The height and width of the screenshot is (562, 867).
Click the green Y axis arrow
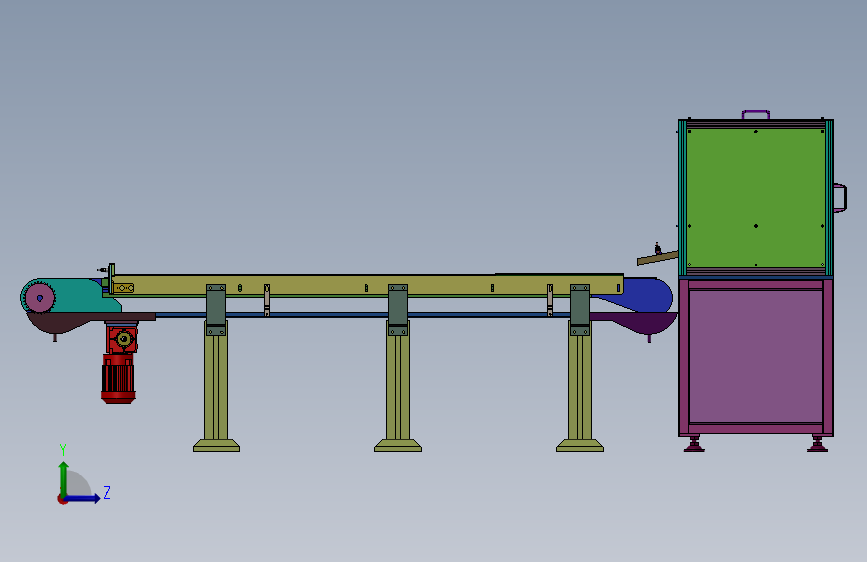pyautogui.click(x=64, y=478)
